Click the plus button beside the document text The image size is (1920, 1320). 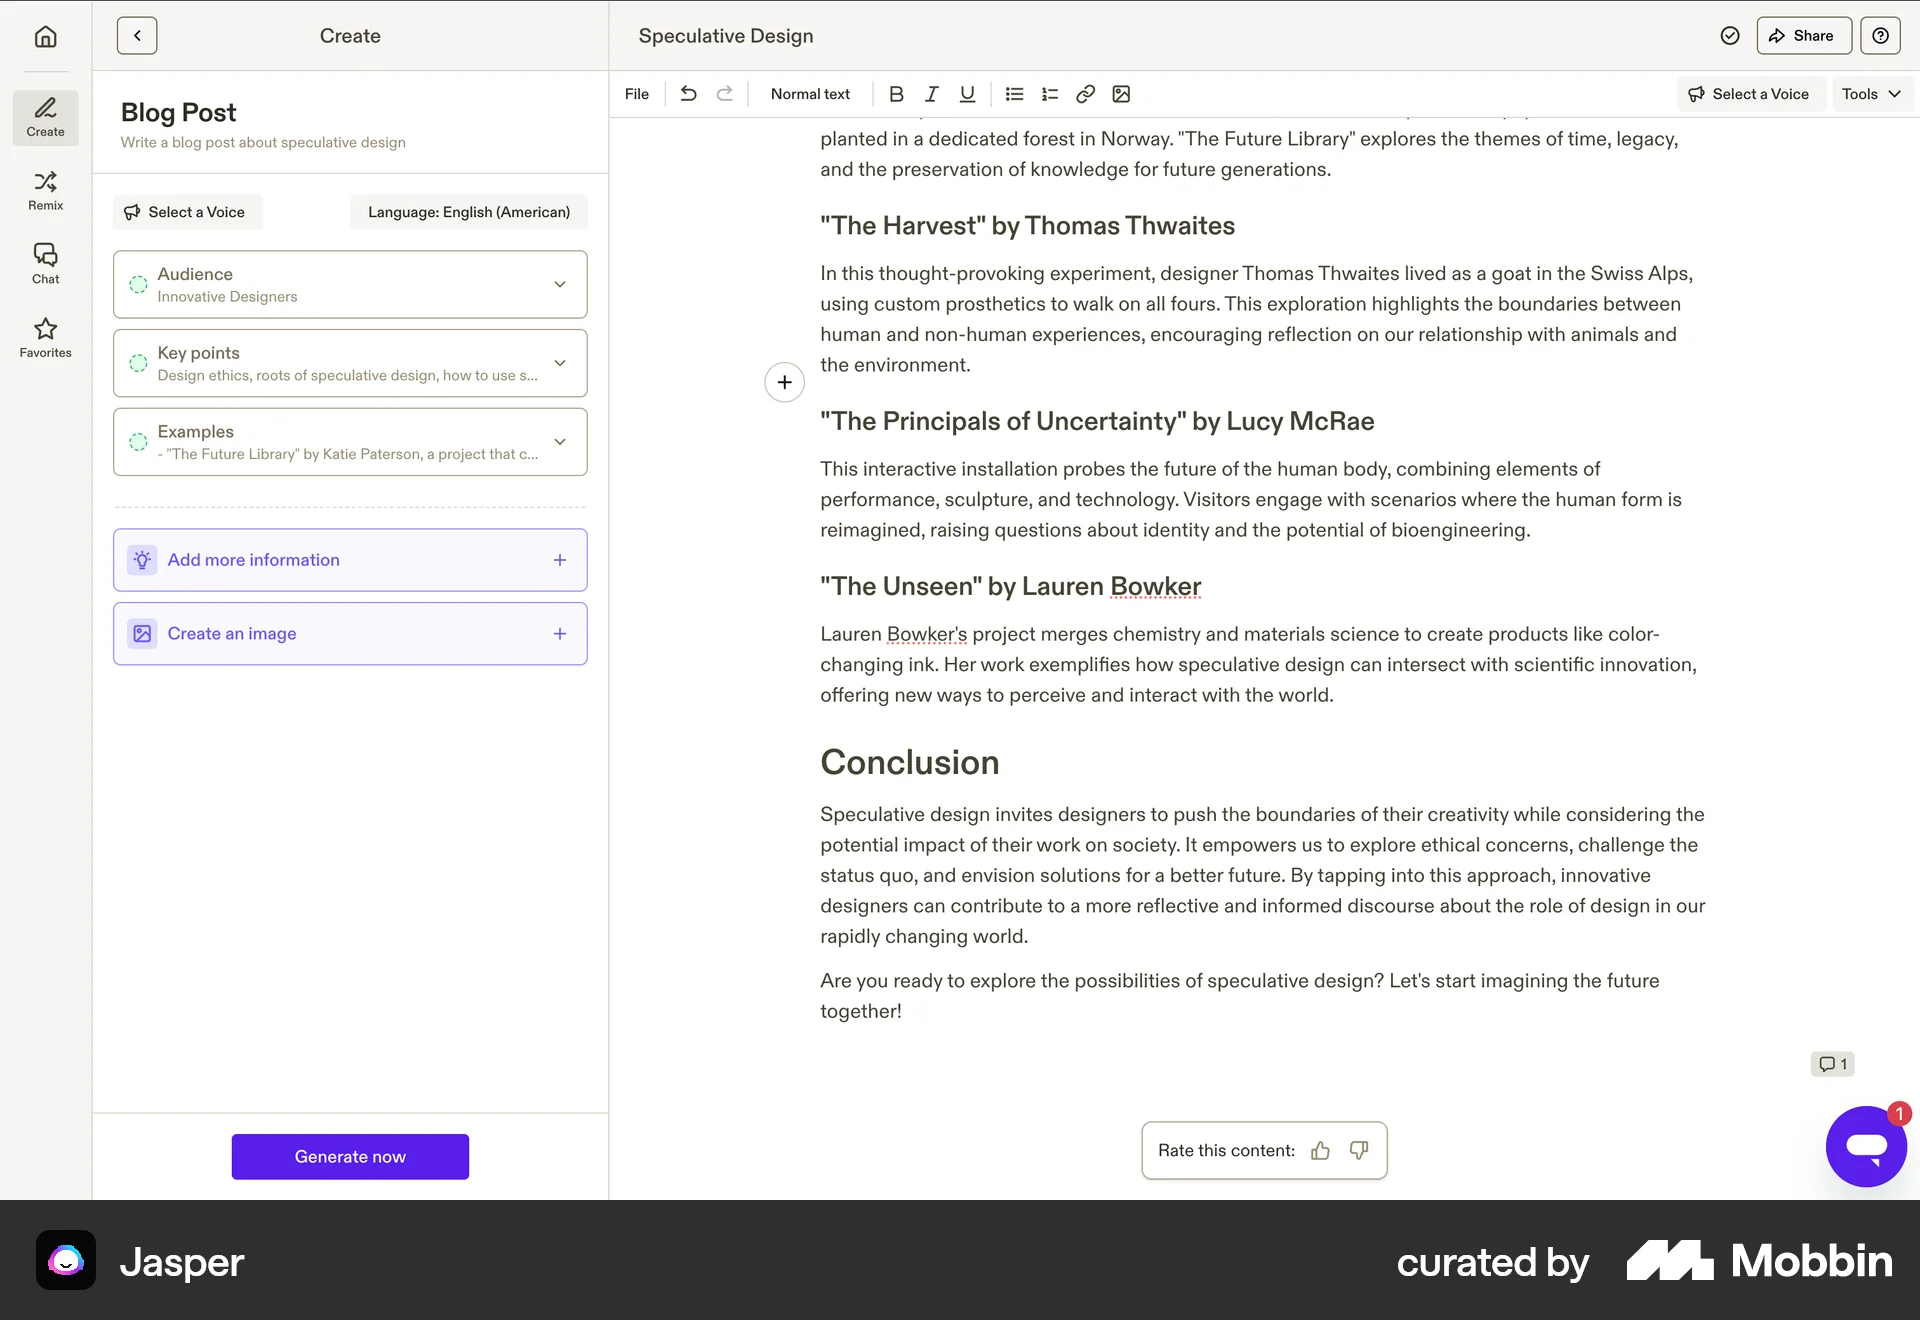click(784, 382)
